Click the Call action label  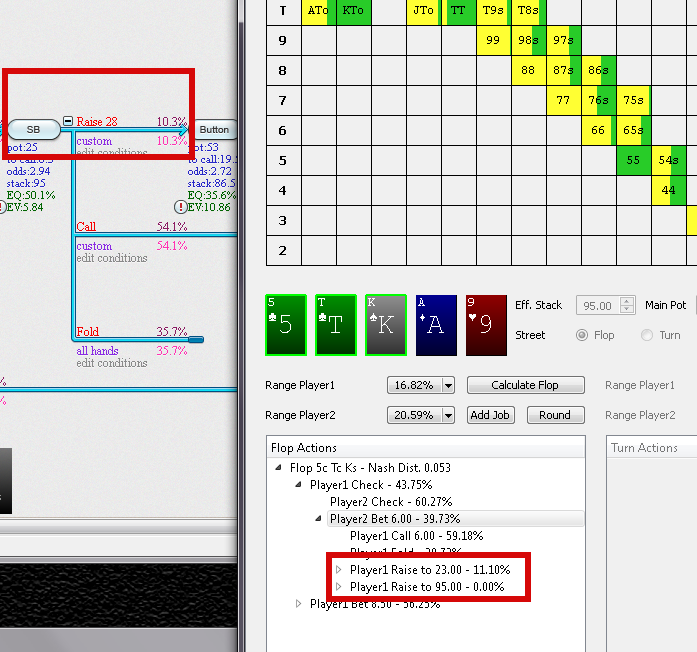point(86,227)
